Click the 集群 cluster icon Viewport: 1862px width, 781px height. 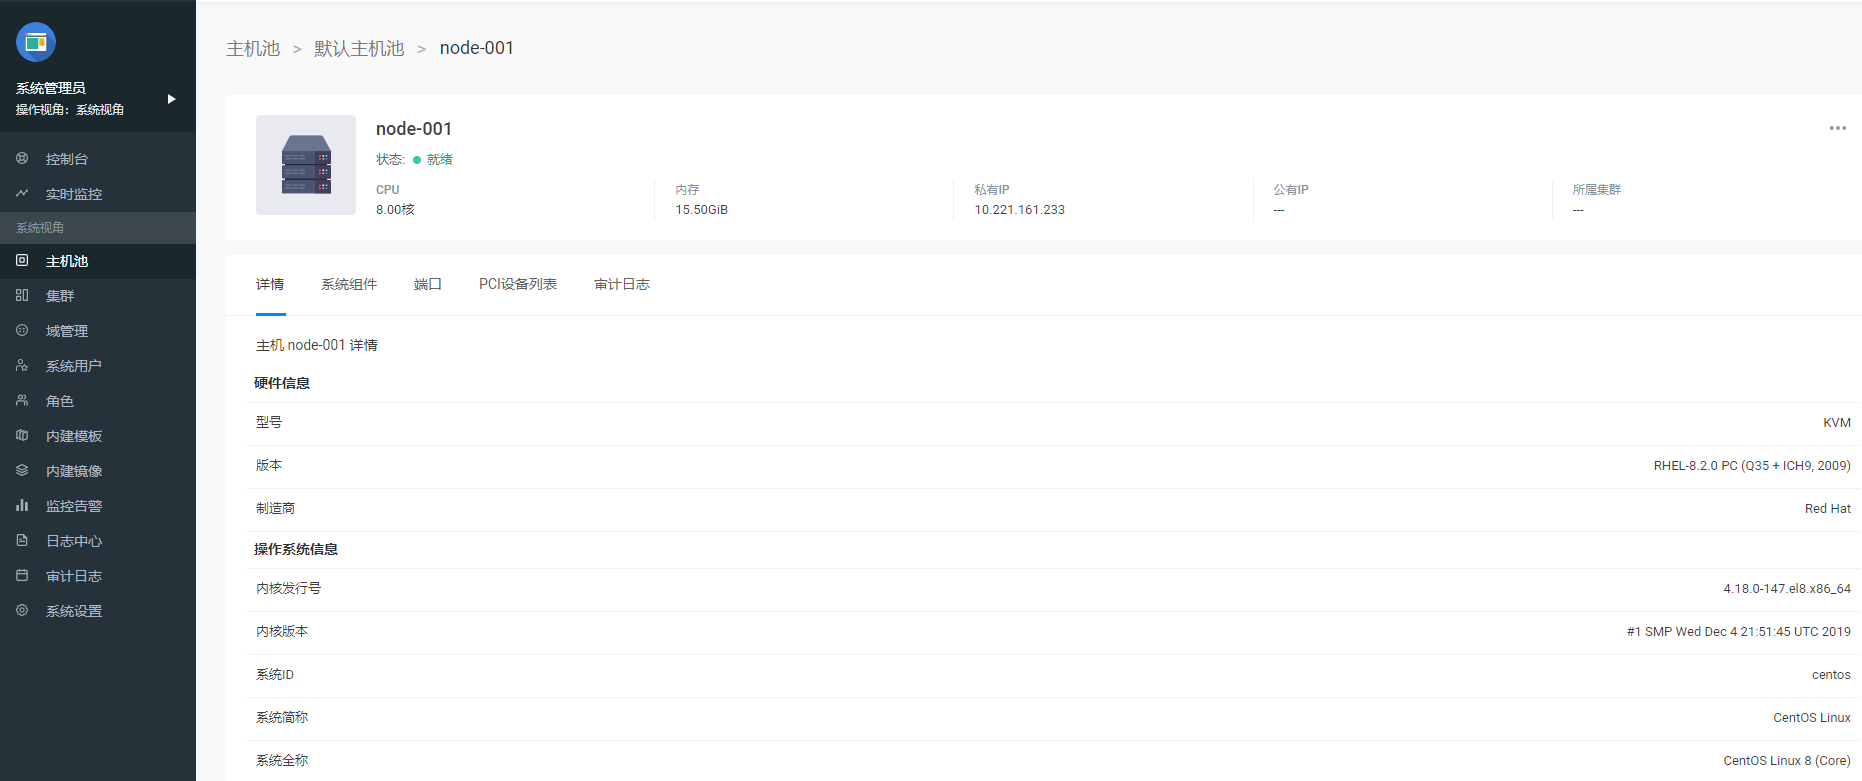coord(22,296)
